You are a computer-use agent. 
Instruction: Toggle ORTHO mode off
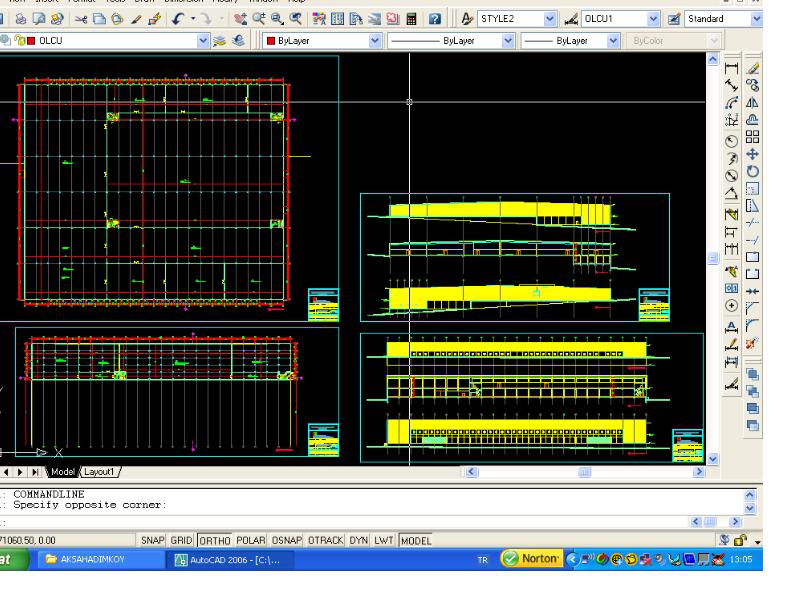pyautogui.click(x=215, y=540)
